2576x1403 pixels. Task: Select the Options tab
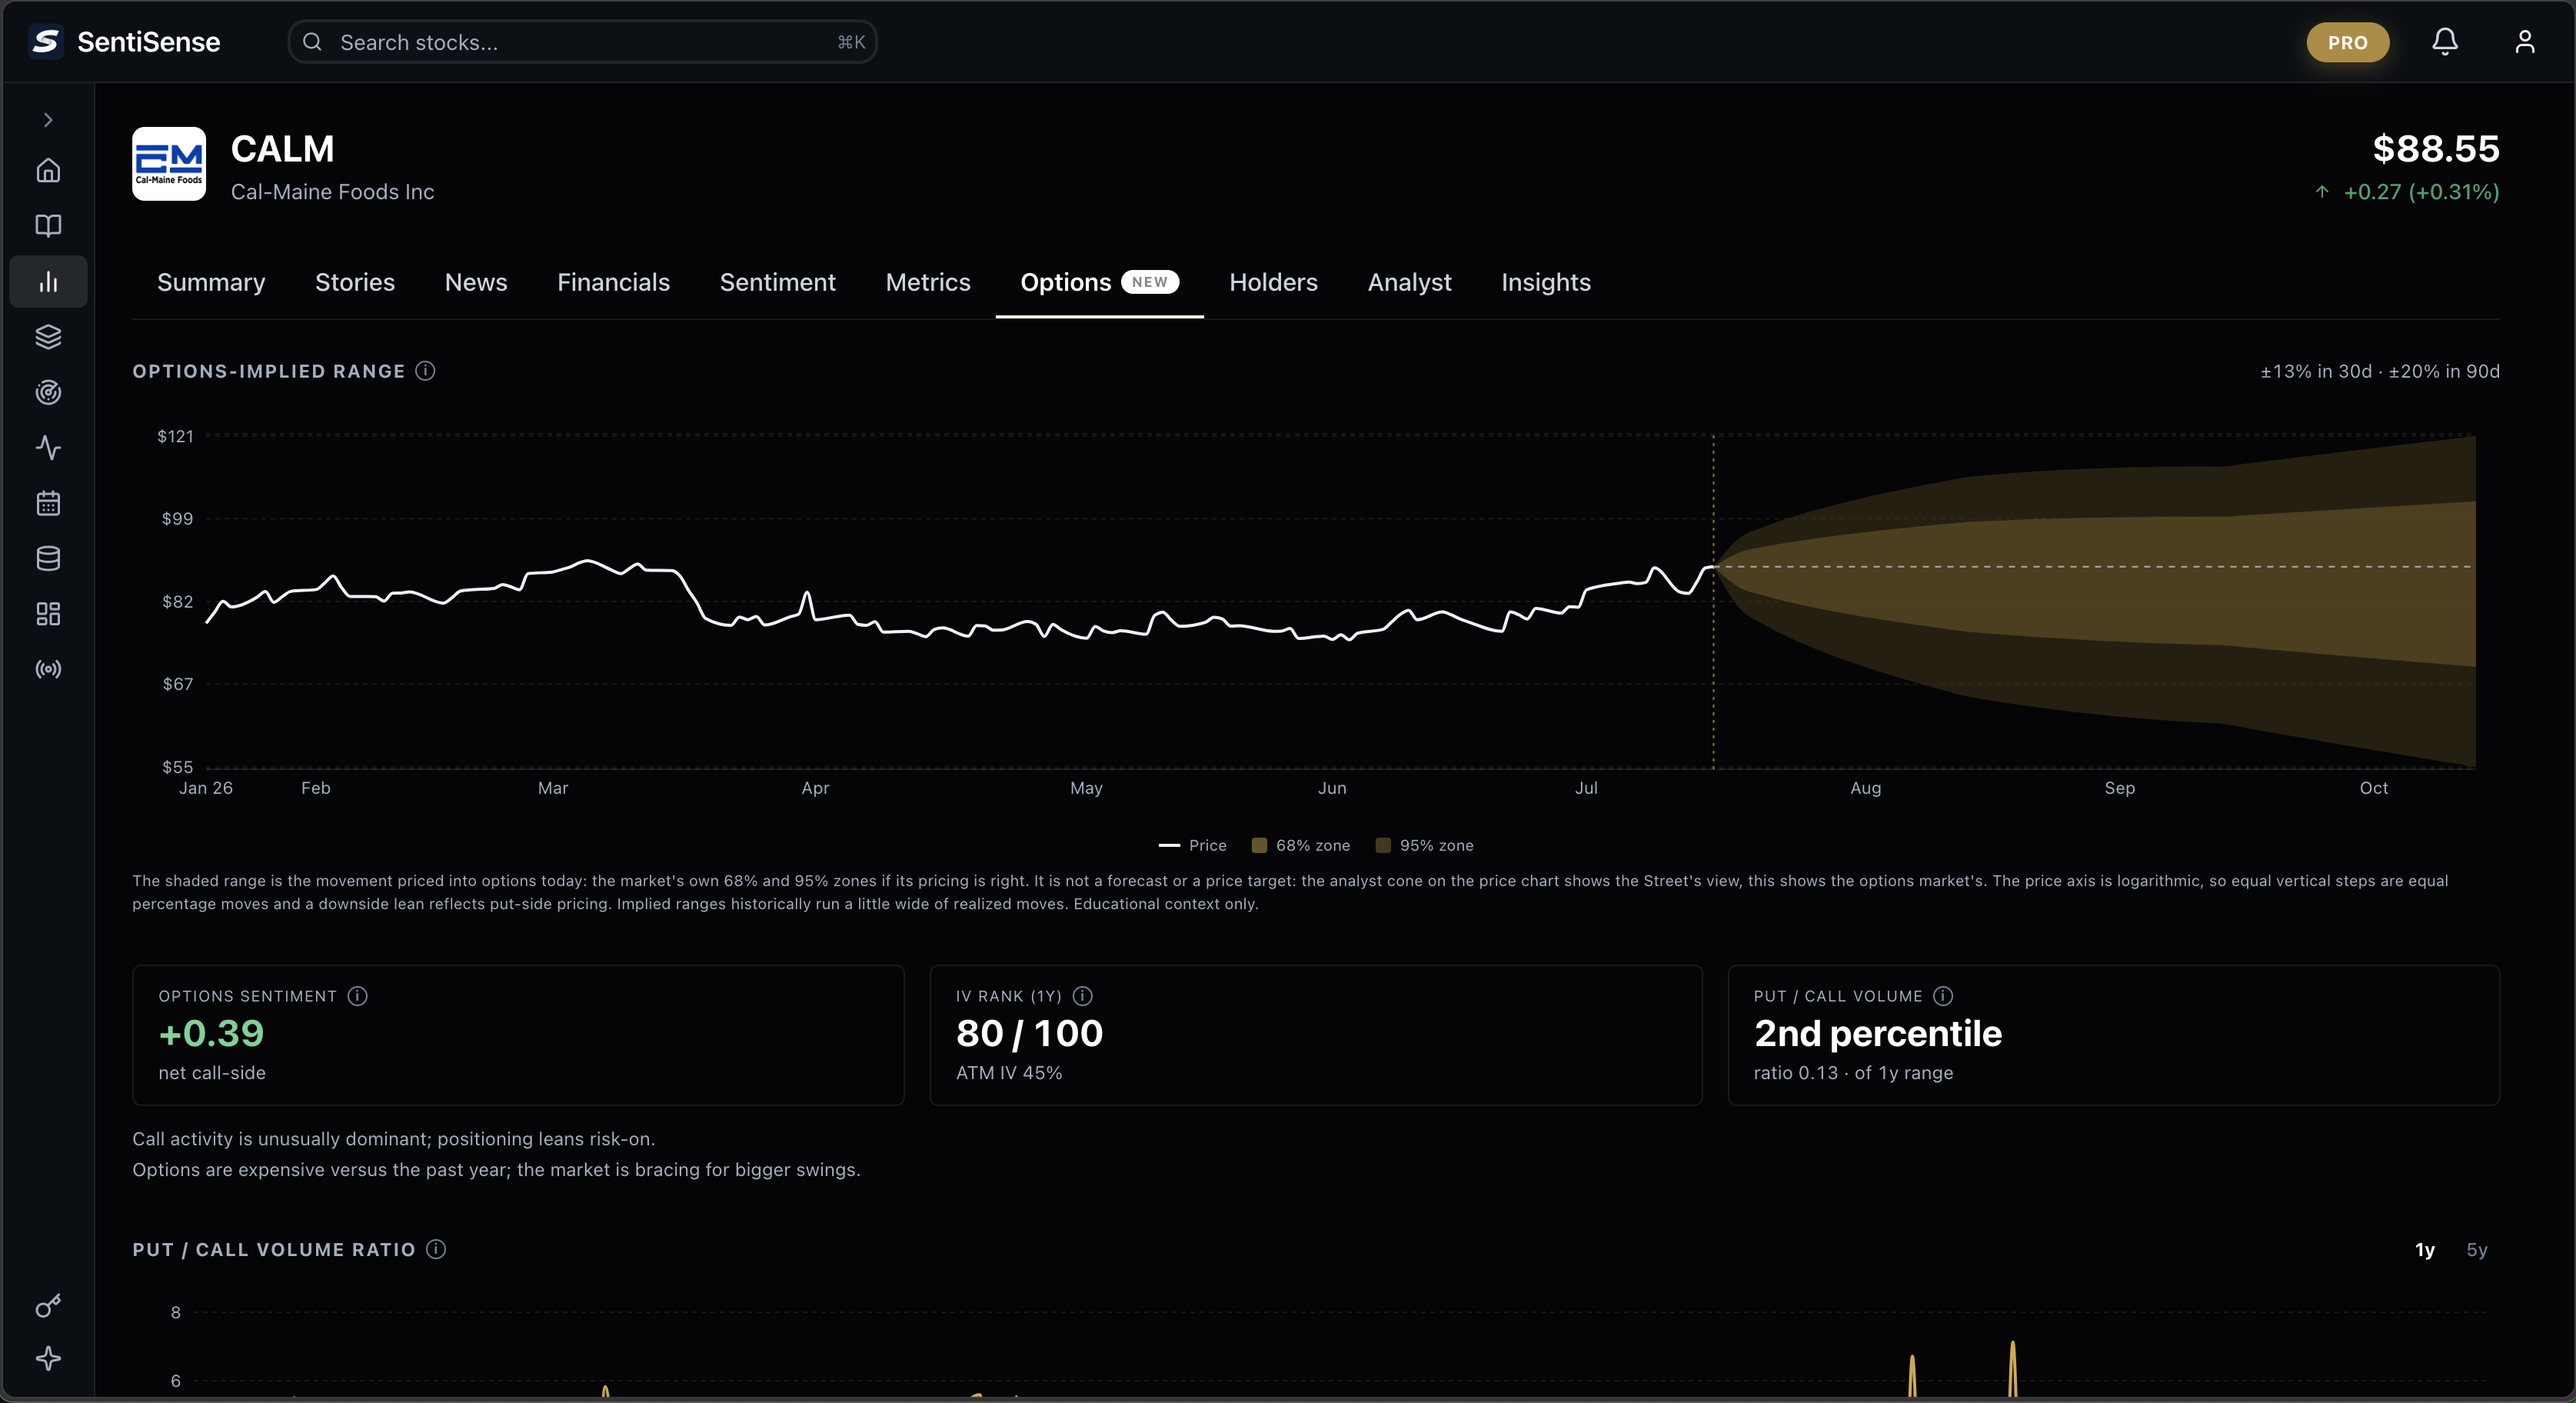point(1099,282)
